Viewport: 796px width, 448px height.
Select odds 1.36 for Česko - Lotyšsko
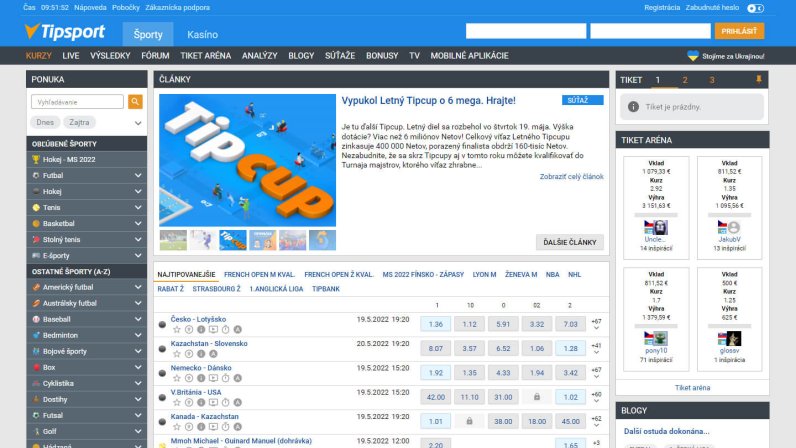point(436,324)
